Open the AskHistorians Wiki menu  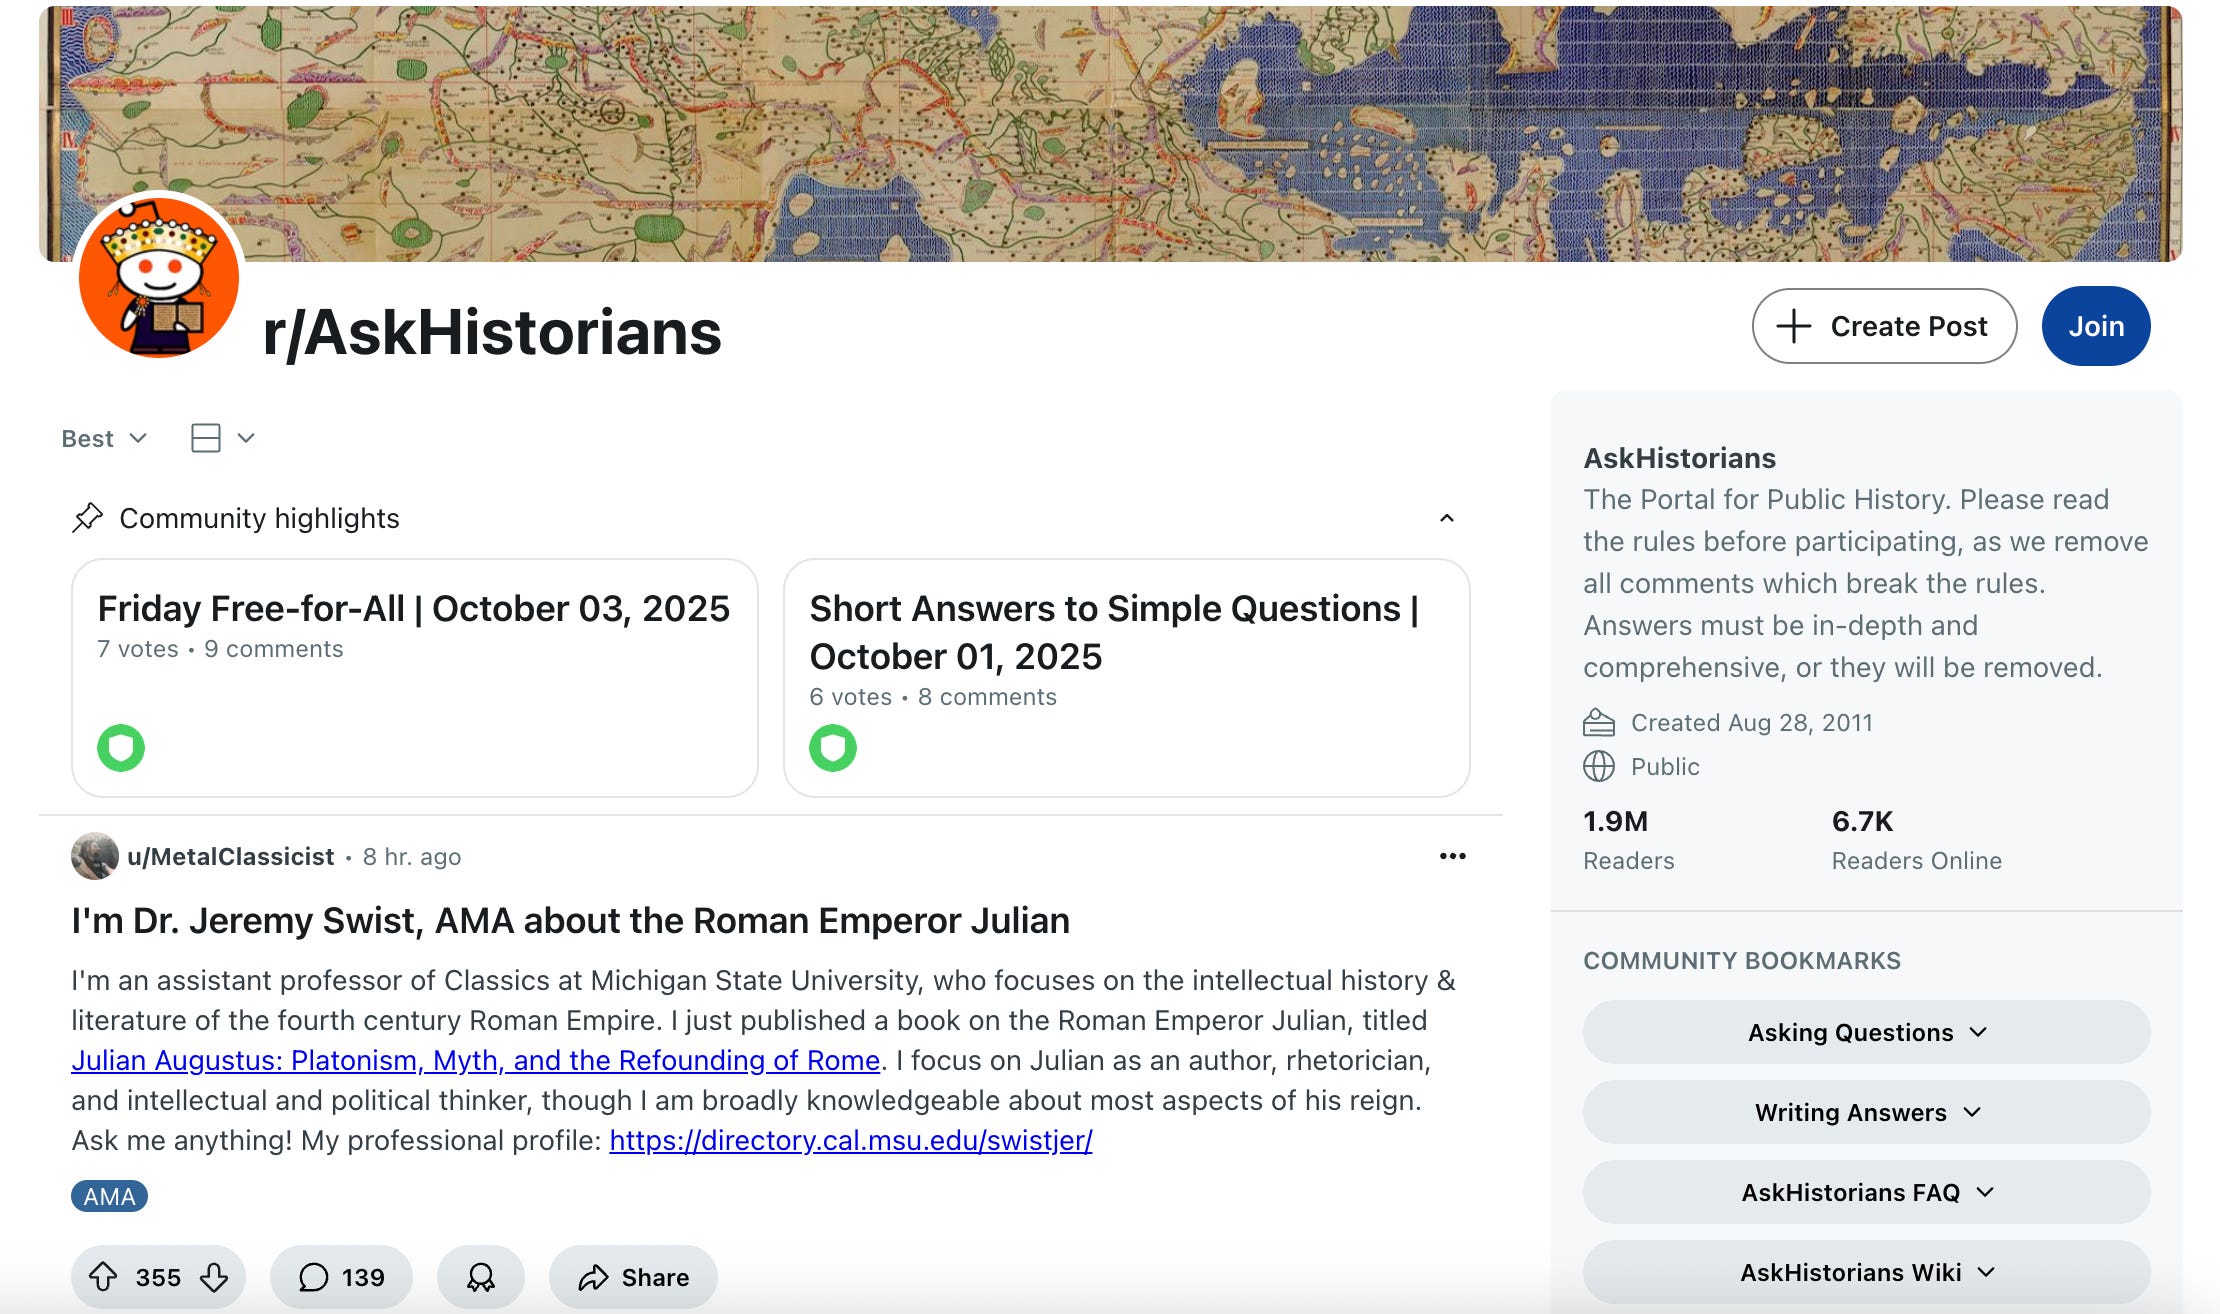pos(1866,1272)
